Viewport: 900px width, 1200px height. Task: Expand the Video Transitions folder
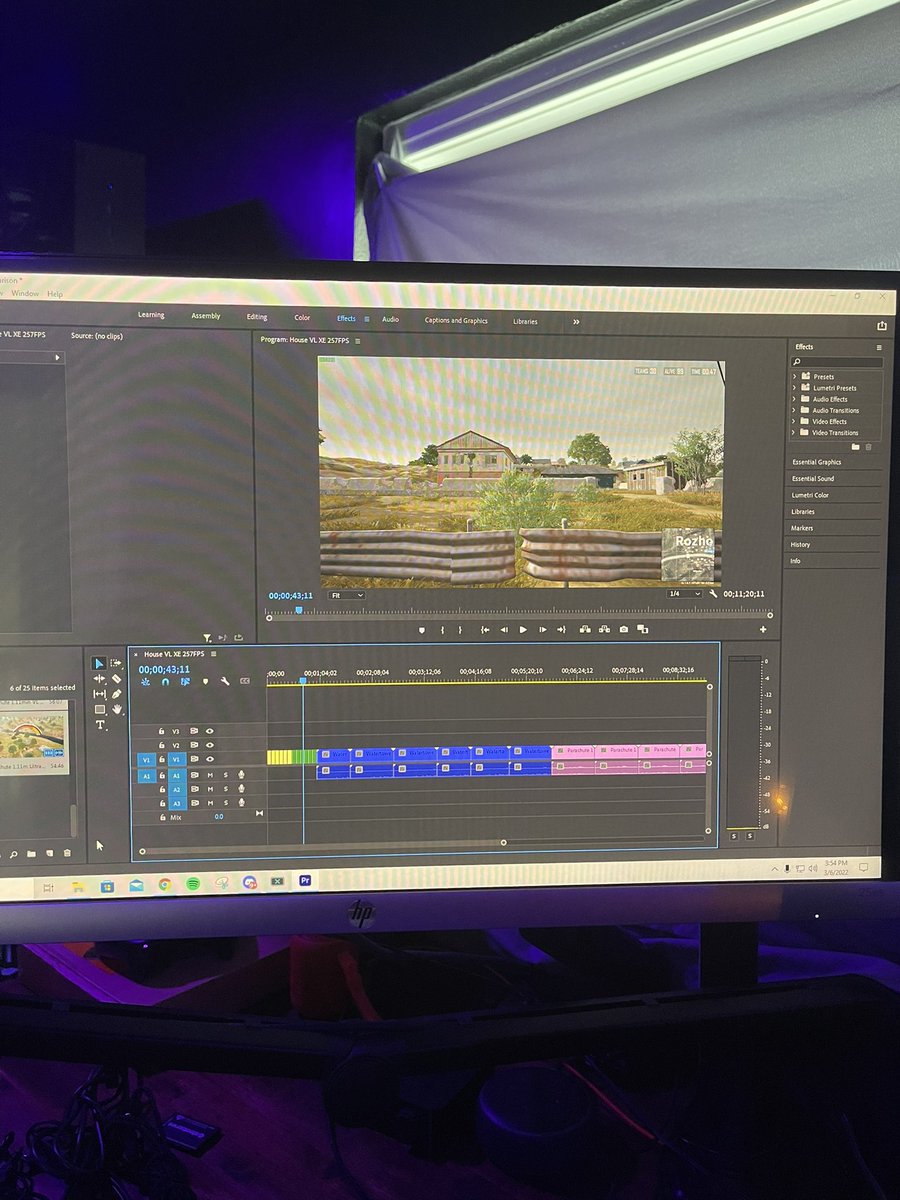click(795, 432)
